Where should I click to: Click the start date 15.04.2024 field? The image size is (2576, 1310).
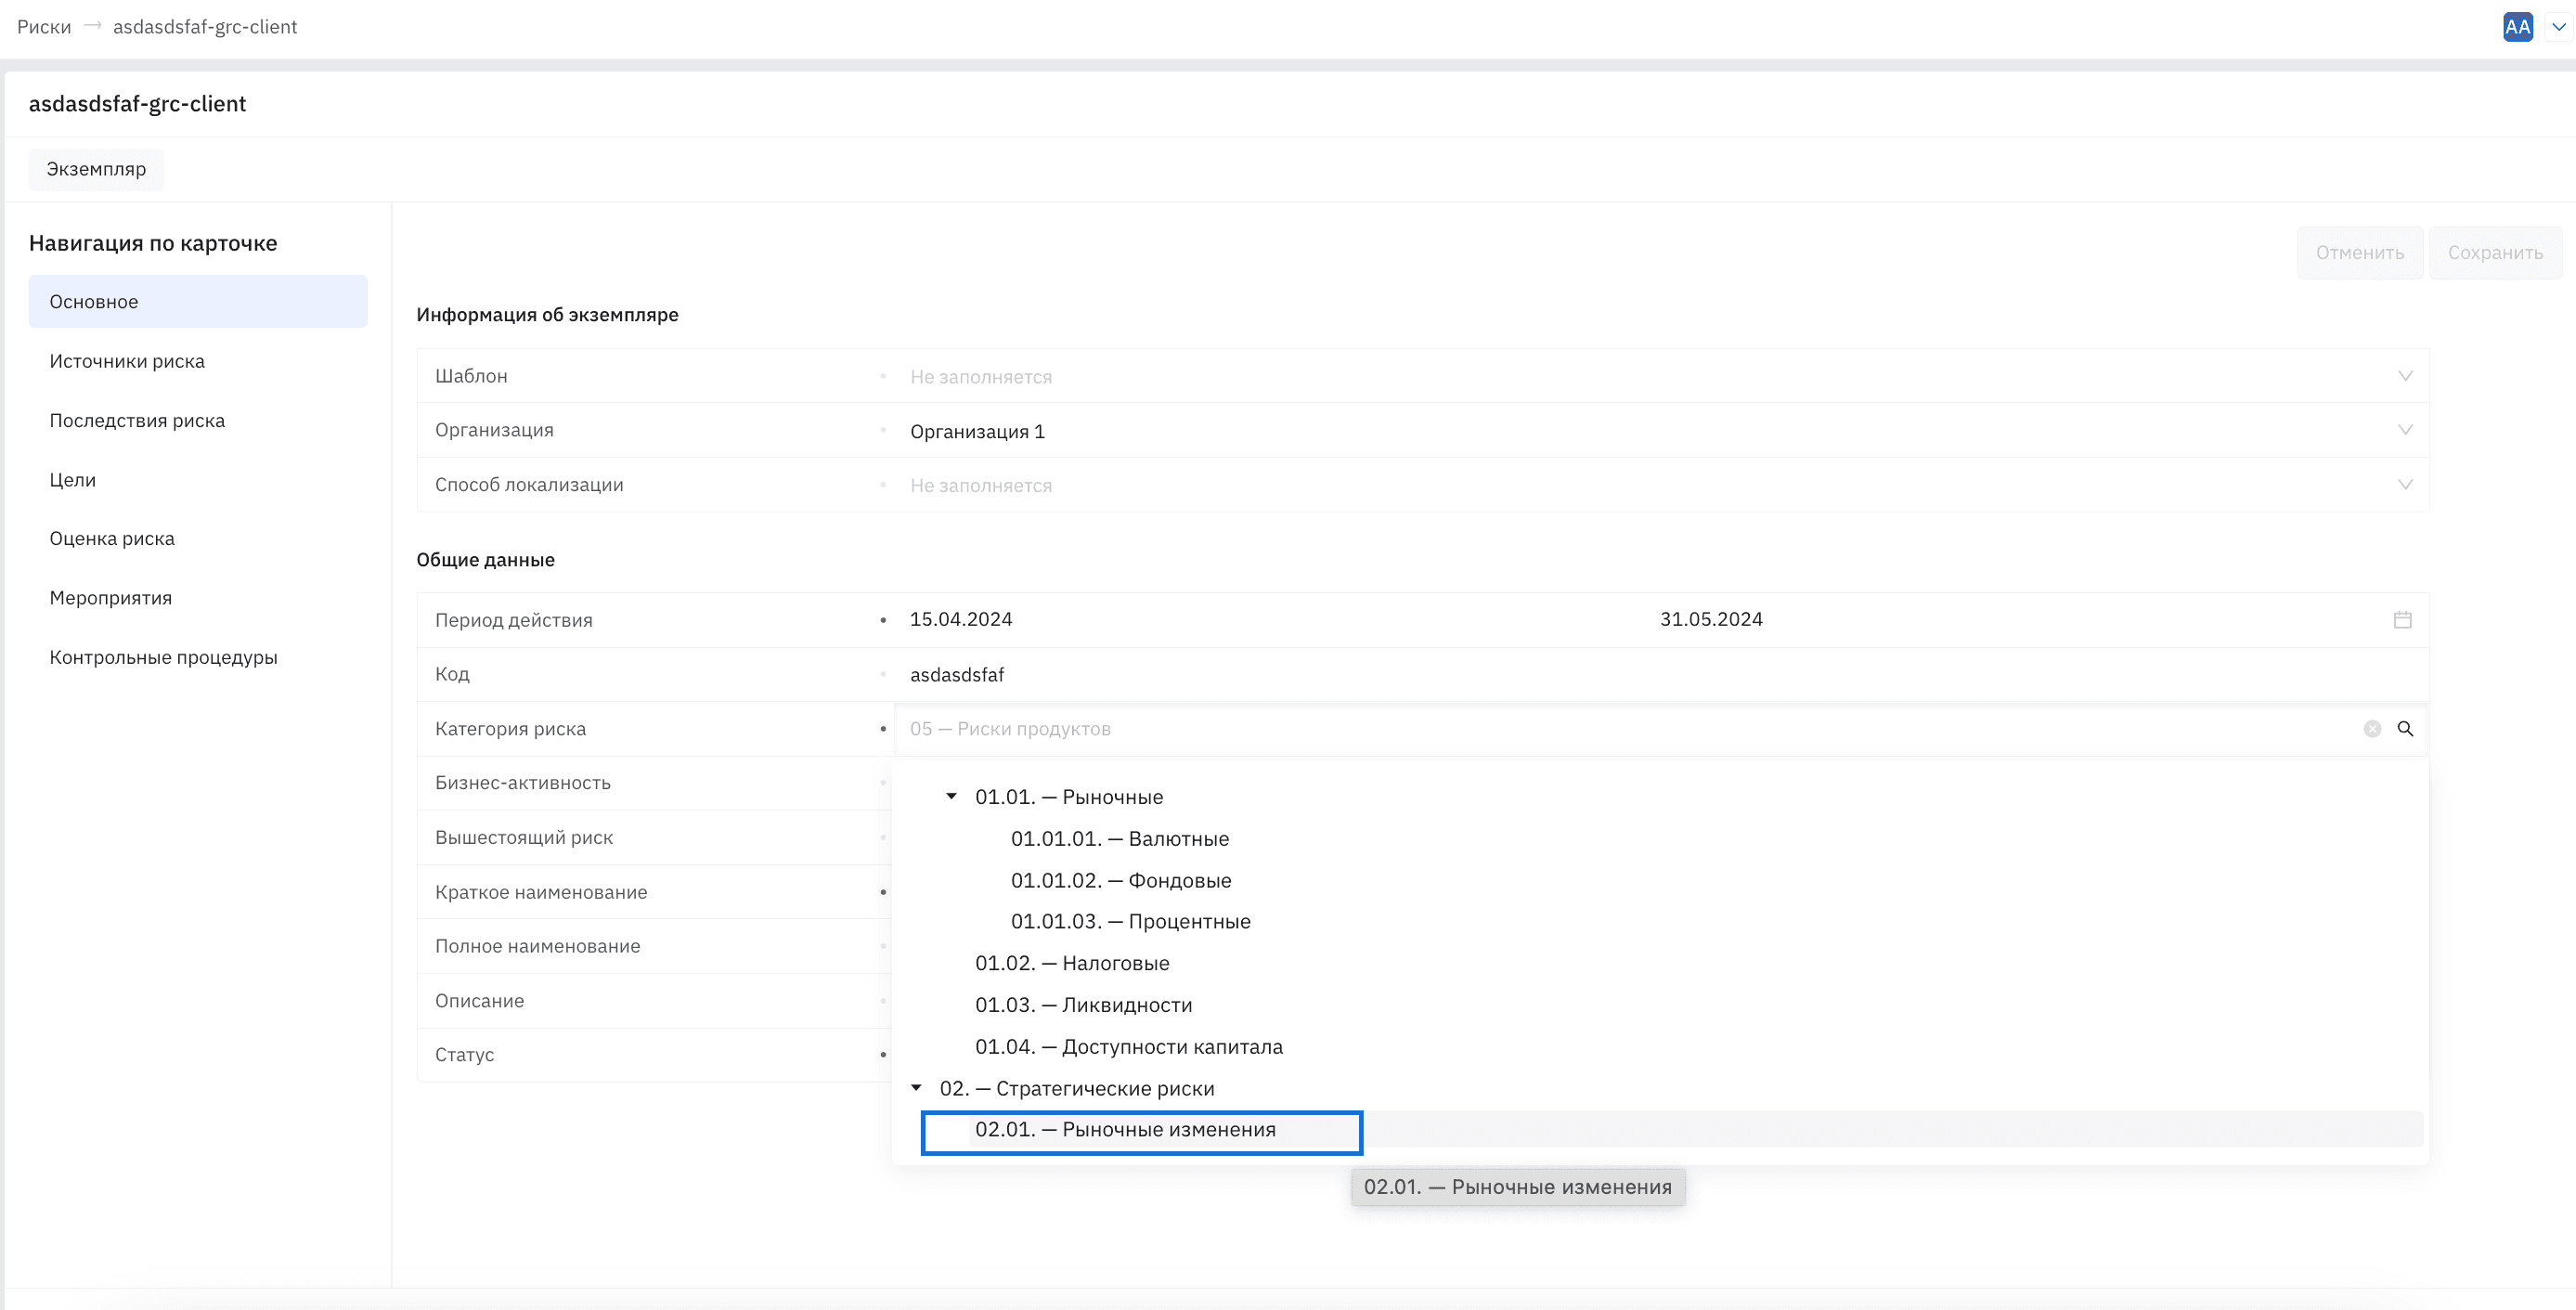pyautogui.click(x=961, y=620)
